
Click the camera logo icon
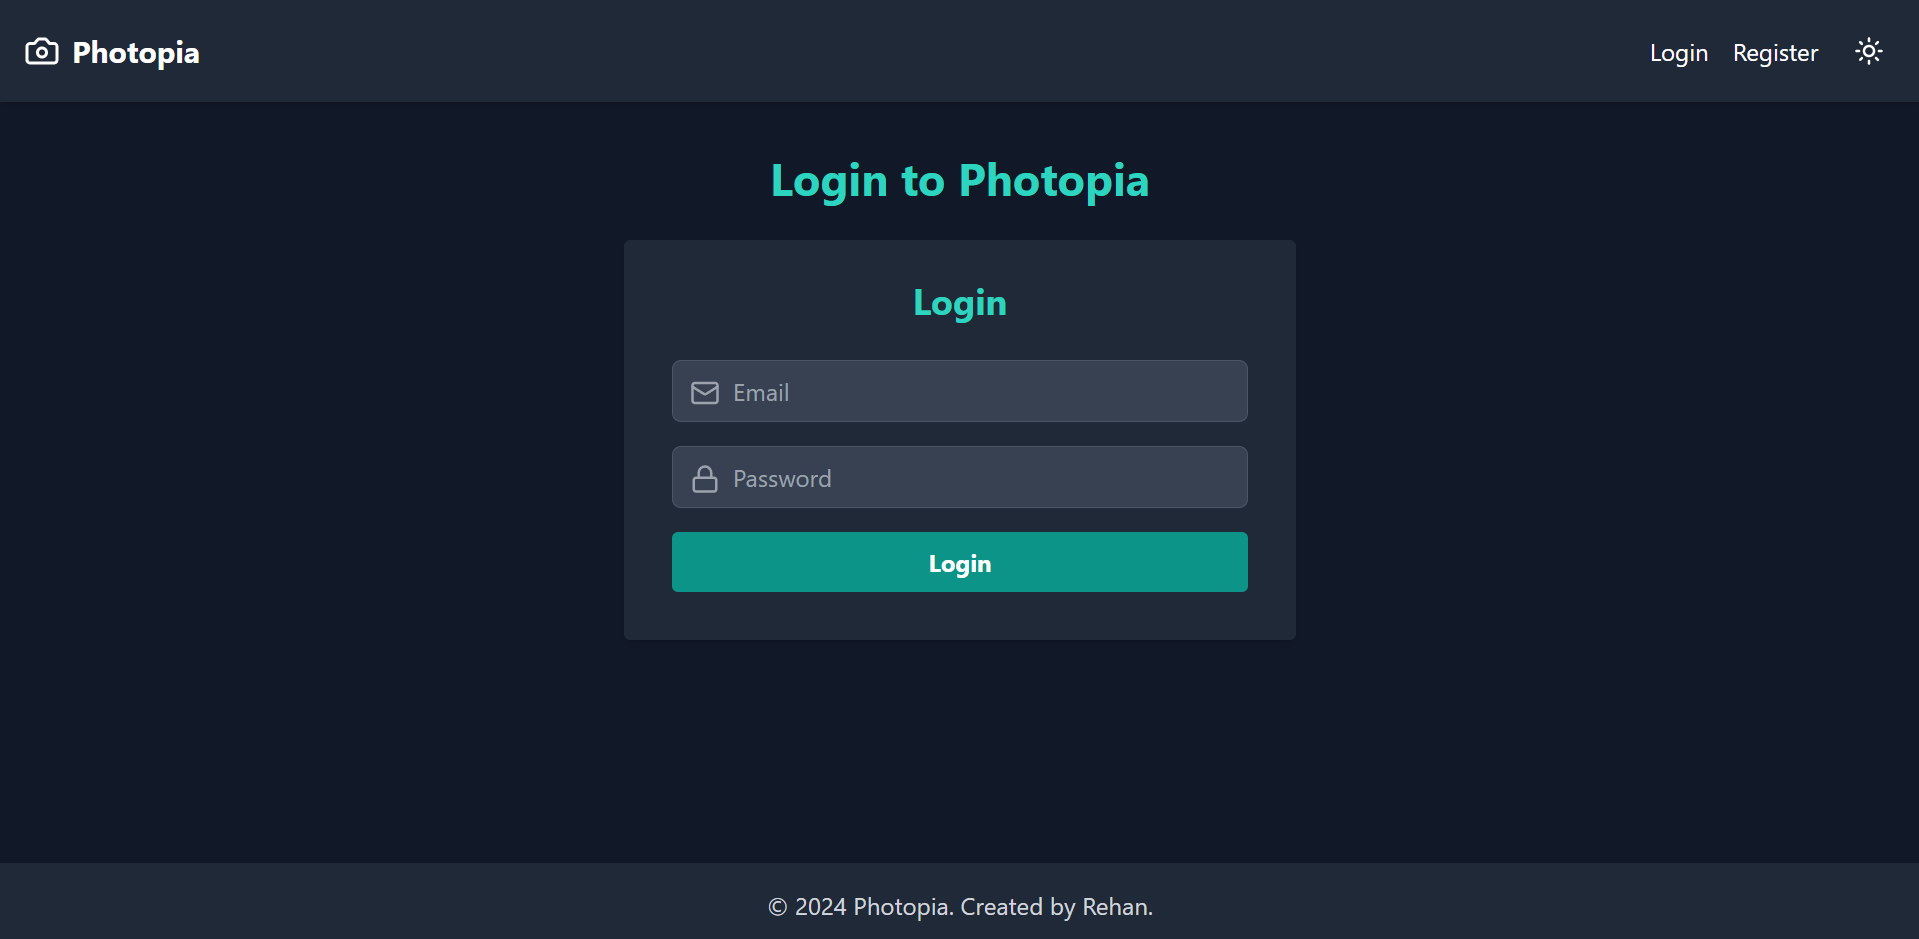pos(41,52)
